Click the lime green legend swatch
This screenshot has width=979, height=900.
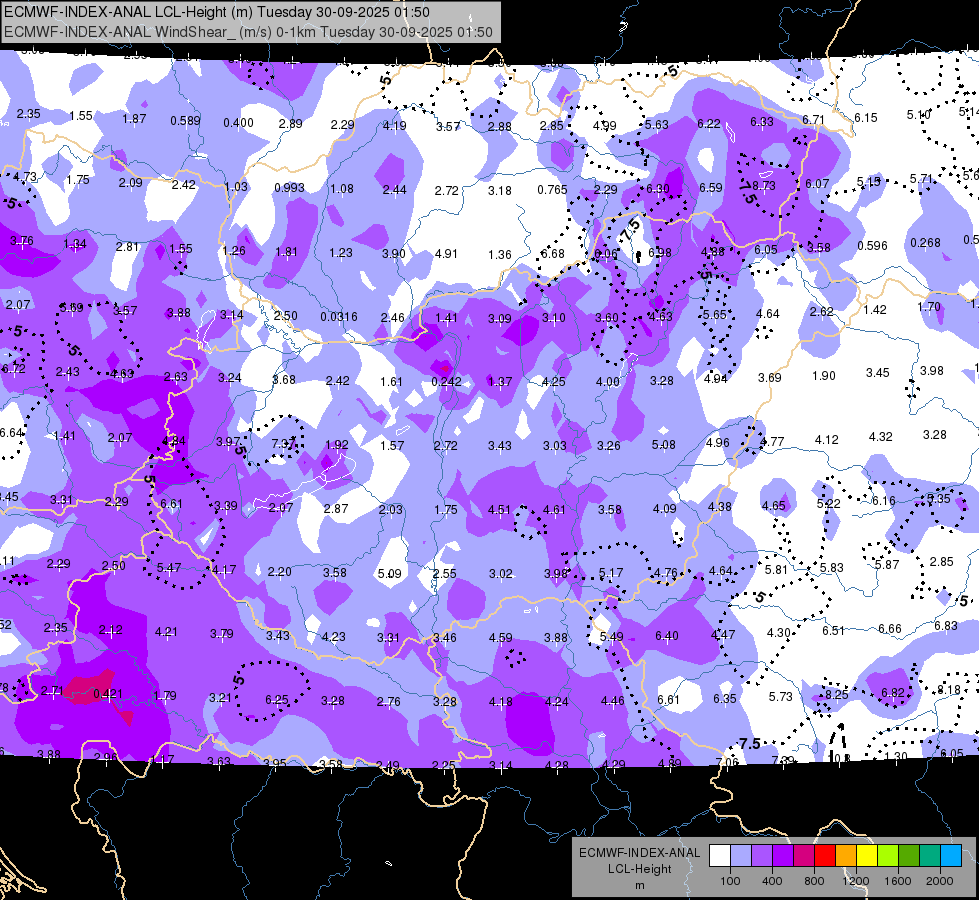tap(888, 856)
